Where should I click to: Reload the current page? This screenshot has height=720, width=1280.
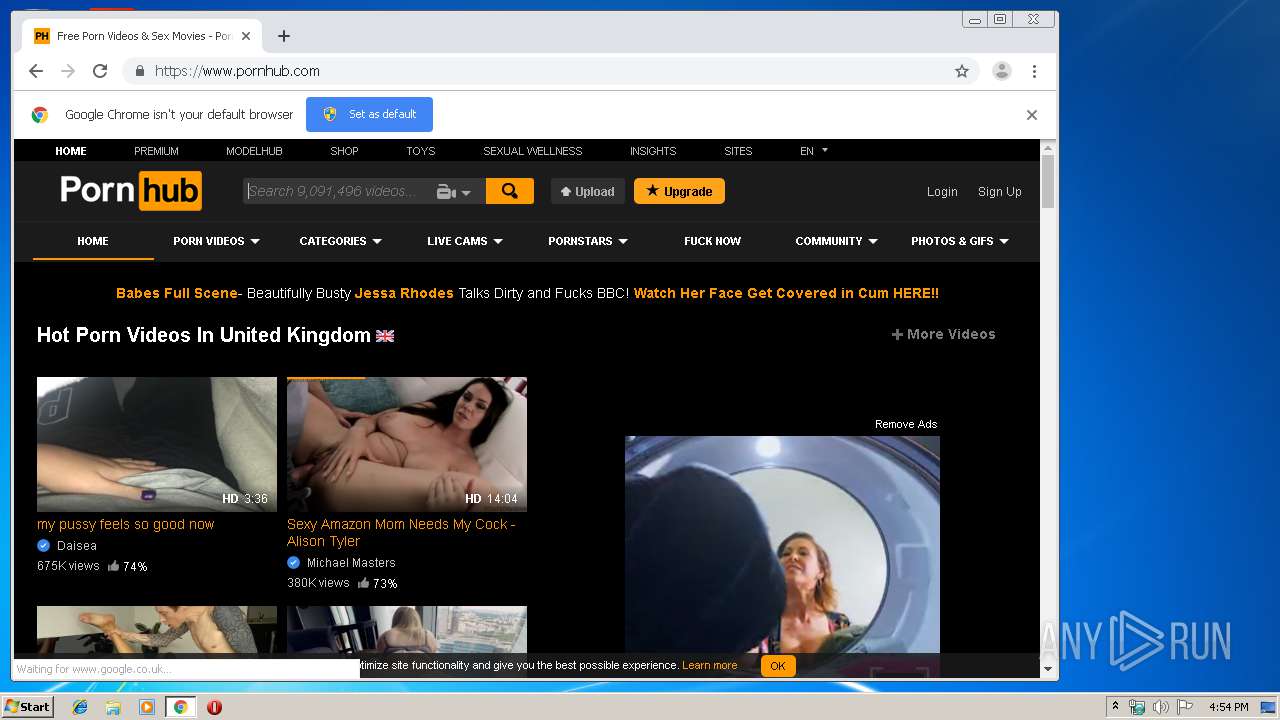(x=100, y=71)
